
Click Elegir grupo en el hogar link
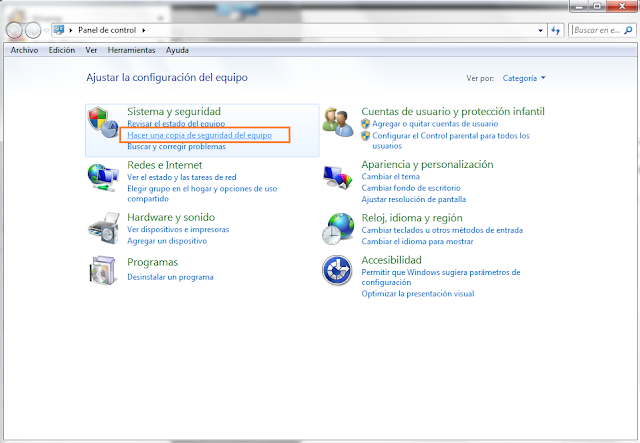pyautogui.click(x=202, y=194)
